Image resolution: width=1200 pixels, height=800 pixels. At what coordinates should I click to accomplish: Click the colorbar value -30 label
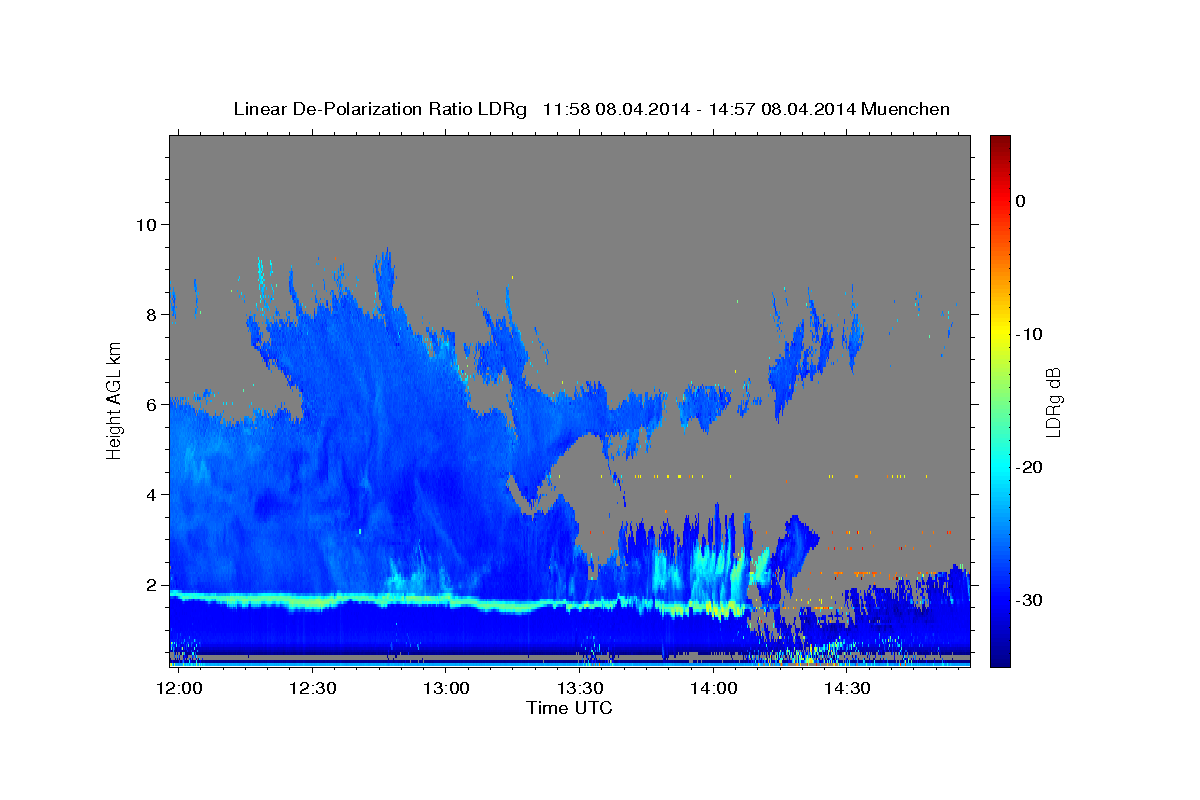click(x=1028, y=600)
